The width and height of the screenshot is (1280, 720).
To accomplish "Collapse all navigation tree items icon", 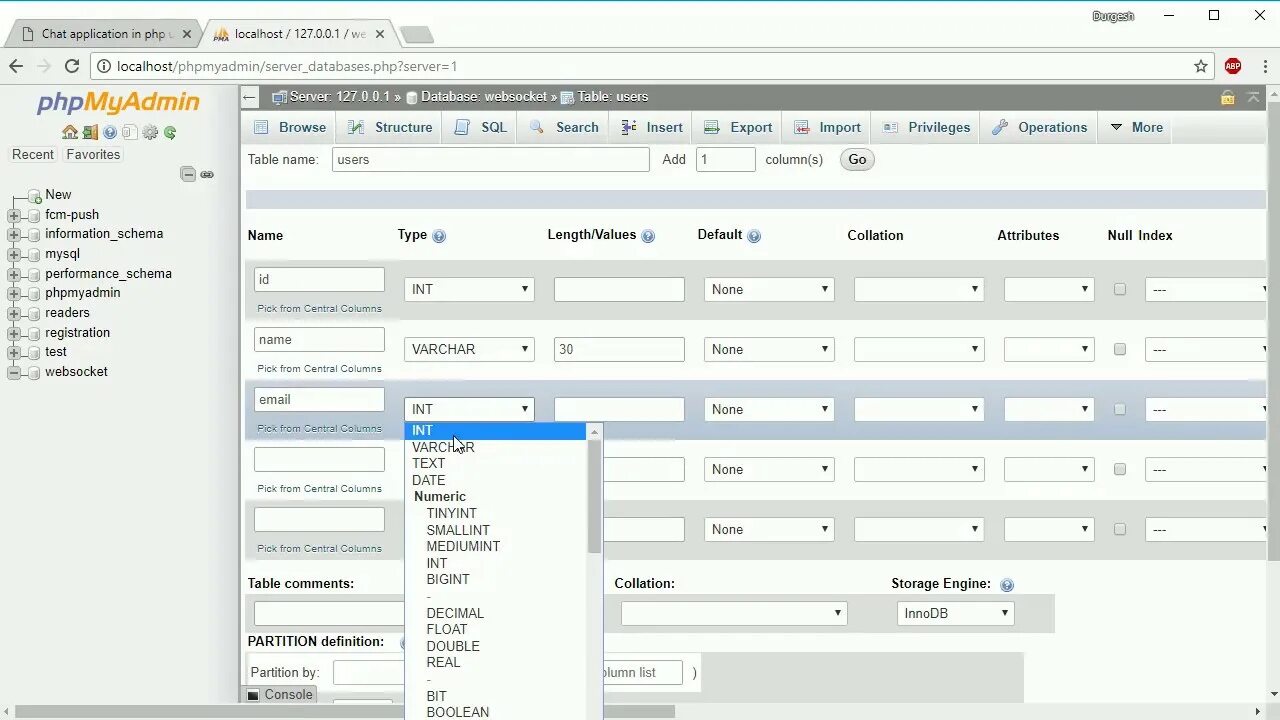I will coord(188,174).
